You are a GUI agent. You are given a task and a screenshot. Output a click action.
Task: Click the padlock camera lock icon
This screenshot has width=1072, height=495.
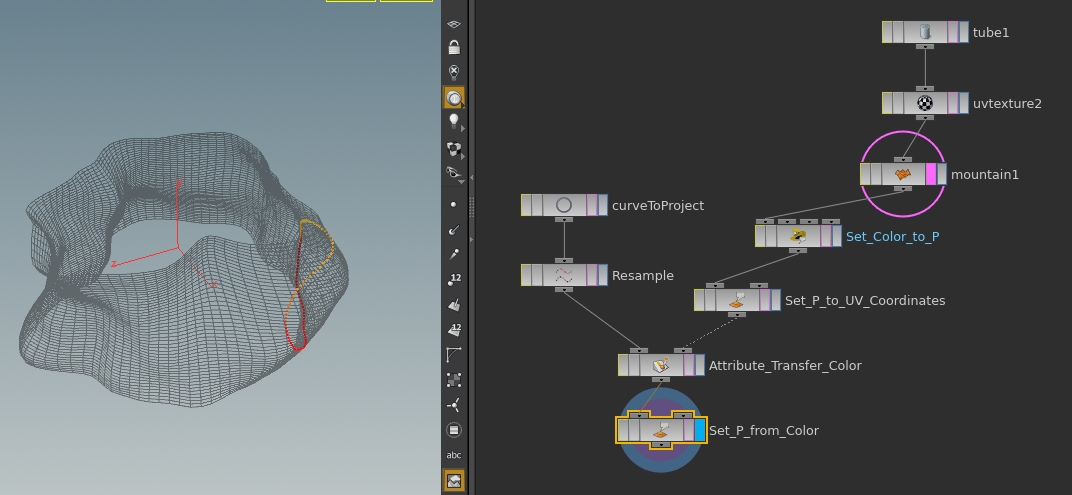[x=454, y=47]
